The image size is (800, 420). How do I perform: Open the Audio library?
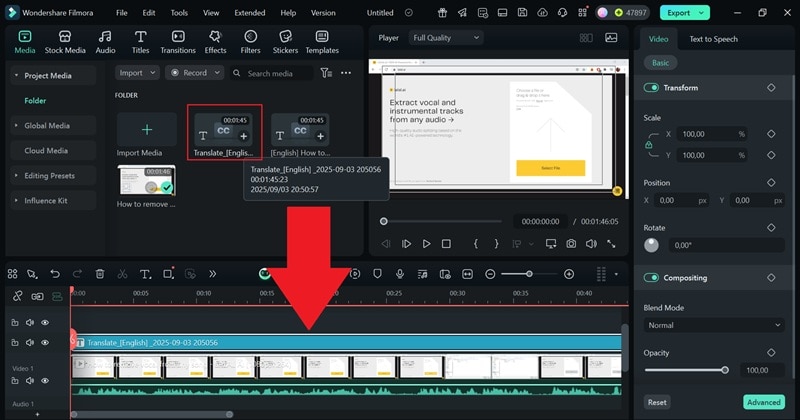coord(105,42)
